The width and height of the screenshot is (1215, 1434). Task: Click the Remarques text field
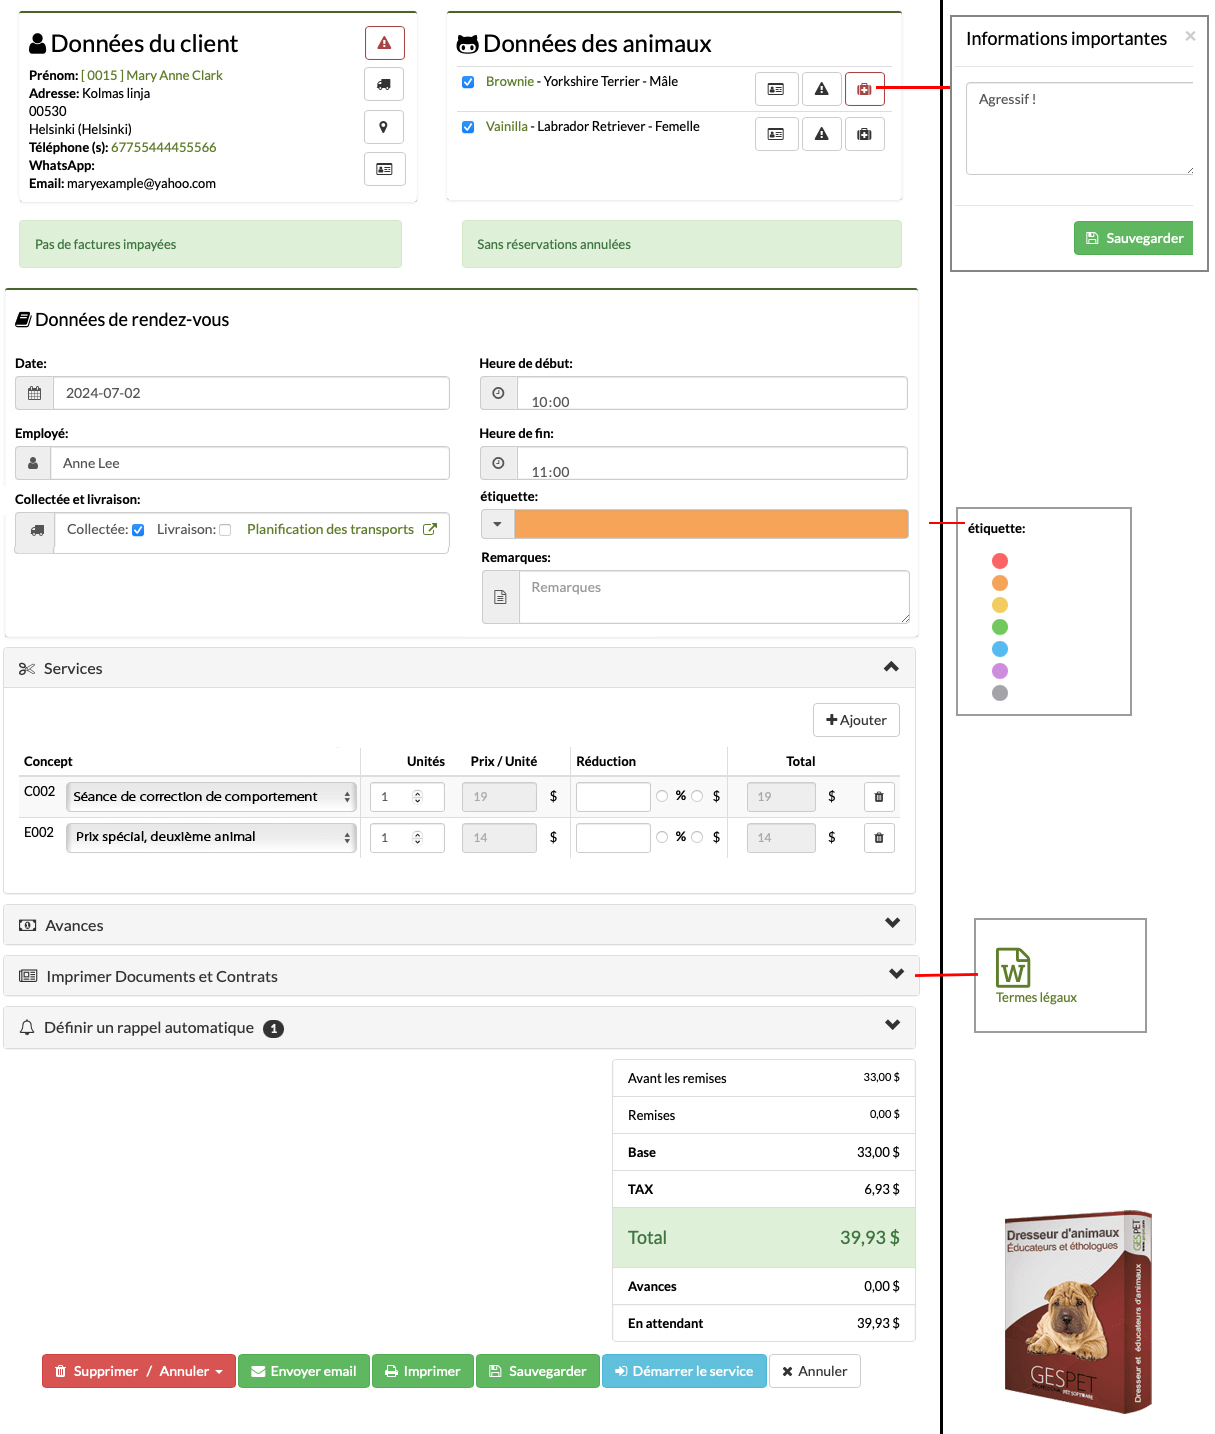click(714, 597)
